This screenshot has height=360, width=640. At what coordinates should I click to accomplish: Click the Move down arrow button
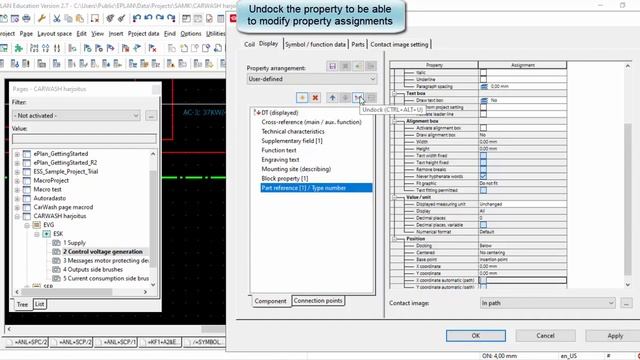pos(345,98)
